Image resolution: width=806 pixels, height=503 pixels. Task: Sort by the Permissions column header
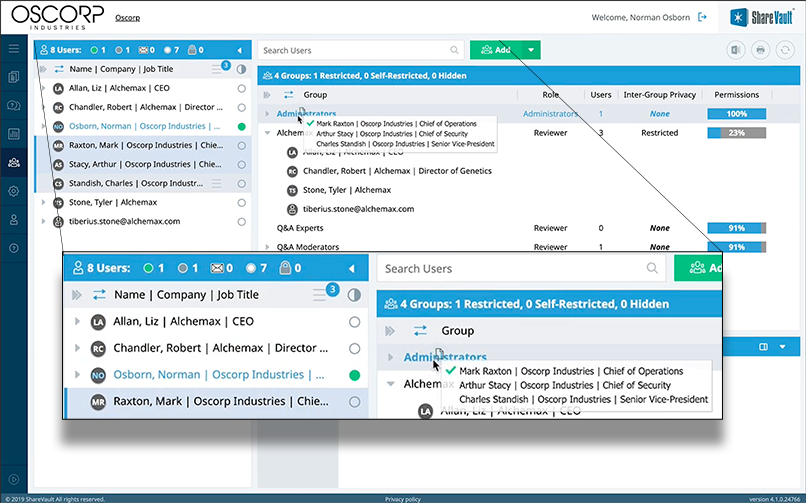pyautogui.click(x=737, y=95)
